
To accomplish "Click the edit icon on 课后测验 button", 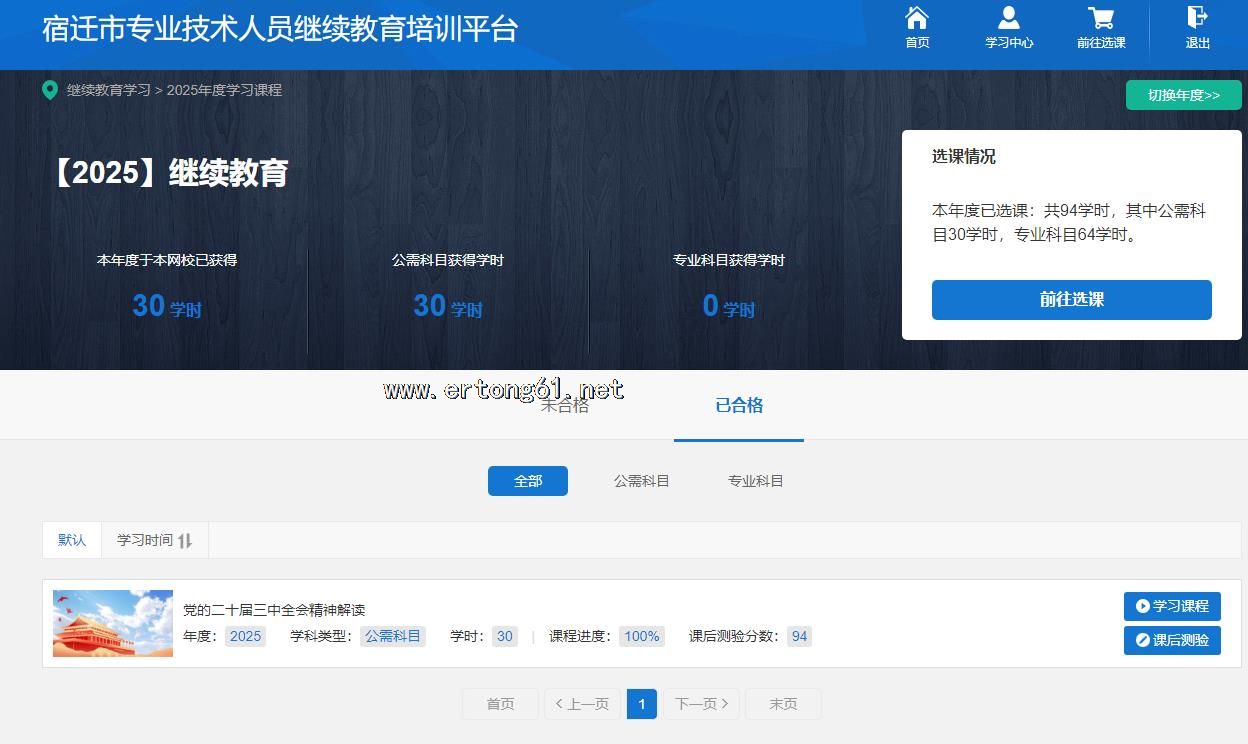I will (x=1142, y=640).
